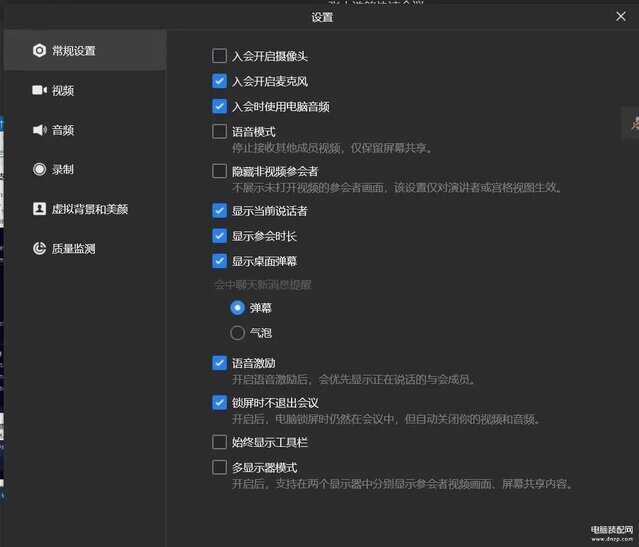
Task: Enable 多显示器模式 checkbox
Action: 219,467
